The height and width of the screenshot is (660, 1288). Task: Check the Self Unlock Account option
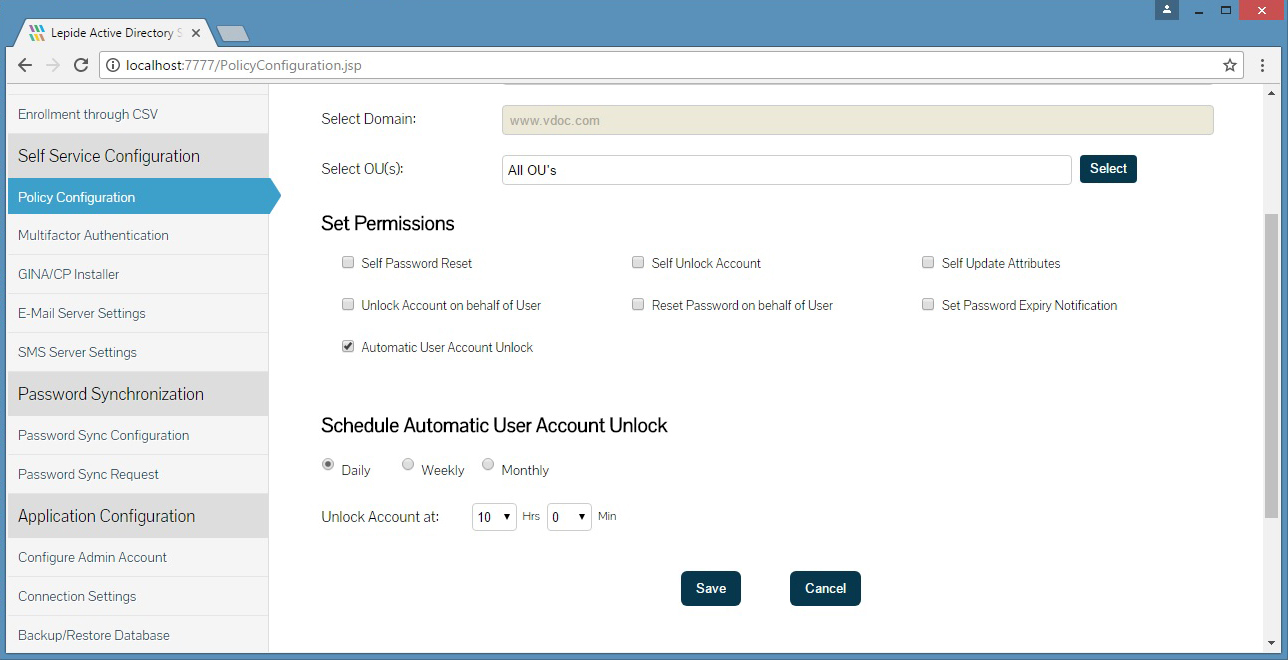(x=638, y=263)
